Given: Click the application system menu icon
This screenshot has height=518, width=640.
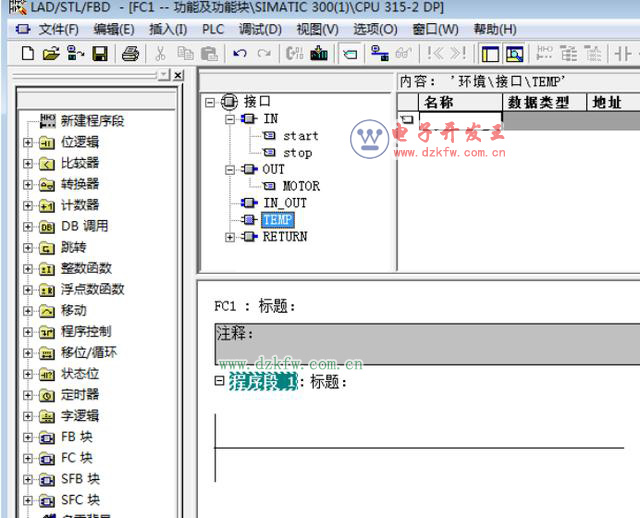Looking at the screenshot, I should point(23,29).
